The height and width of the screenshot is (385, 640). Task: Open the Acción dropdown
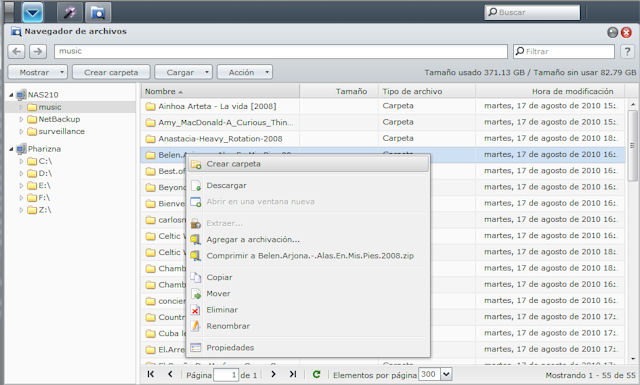pyautogui.click(x=245, y=72)
